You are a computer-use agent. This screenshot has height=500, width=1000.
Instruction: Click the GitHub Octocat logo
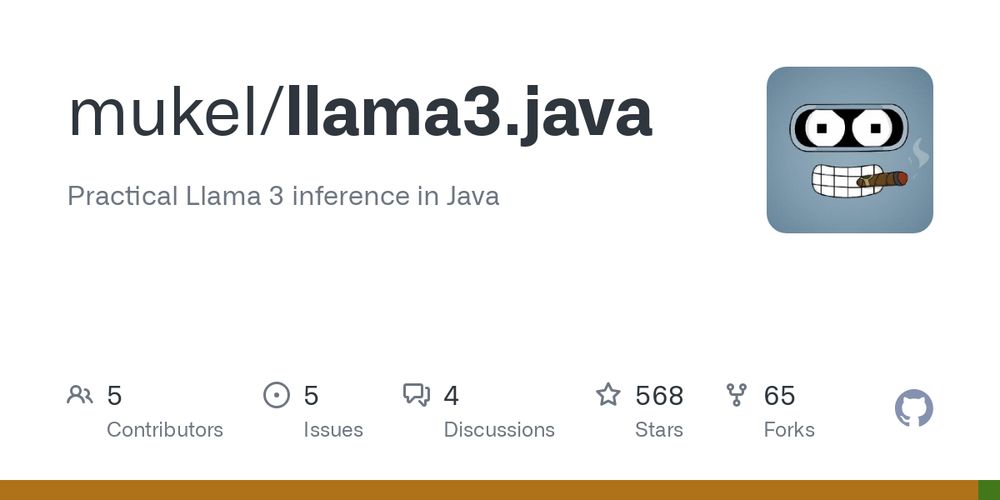(914, 408)
